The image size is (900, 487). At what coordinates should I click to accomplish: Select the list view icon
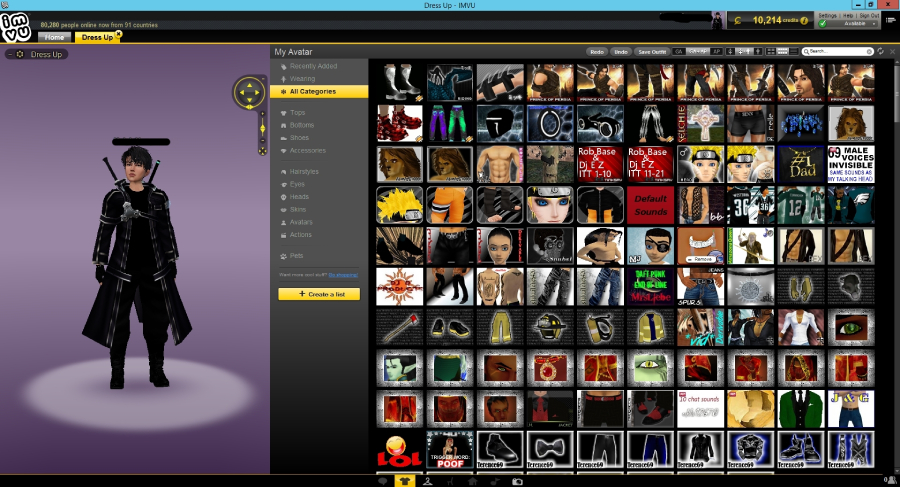(794, 52)
